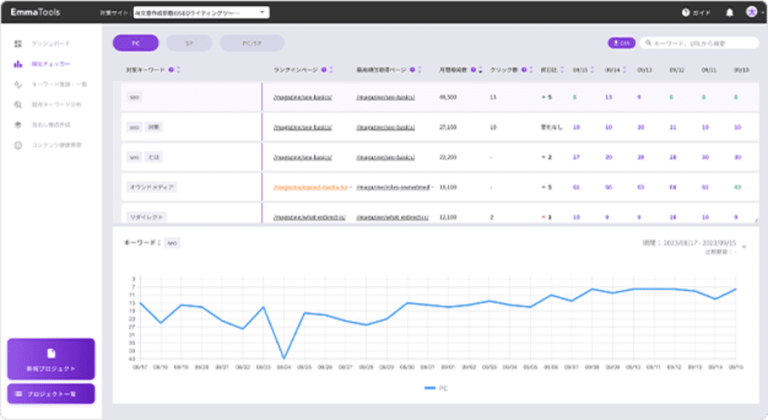Image resolution: width=768 pixels, height=420 pixels.
Task: Sort by monthly search volume column arrows
Action: pos(481,70)
